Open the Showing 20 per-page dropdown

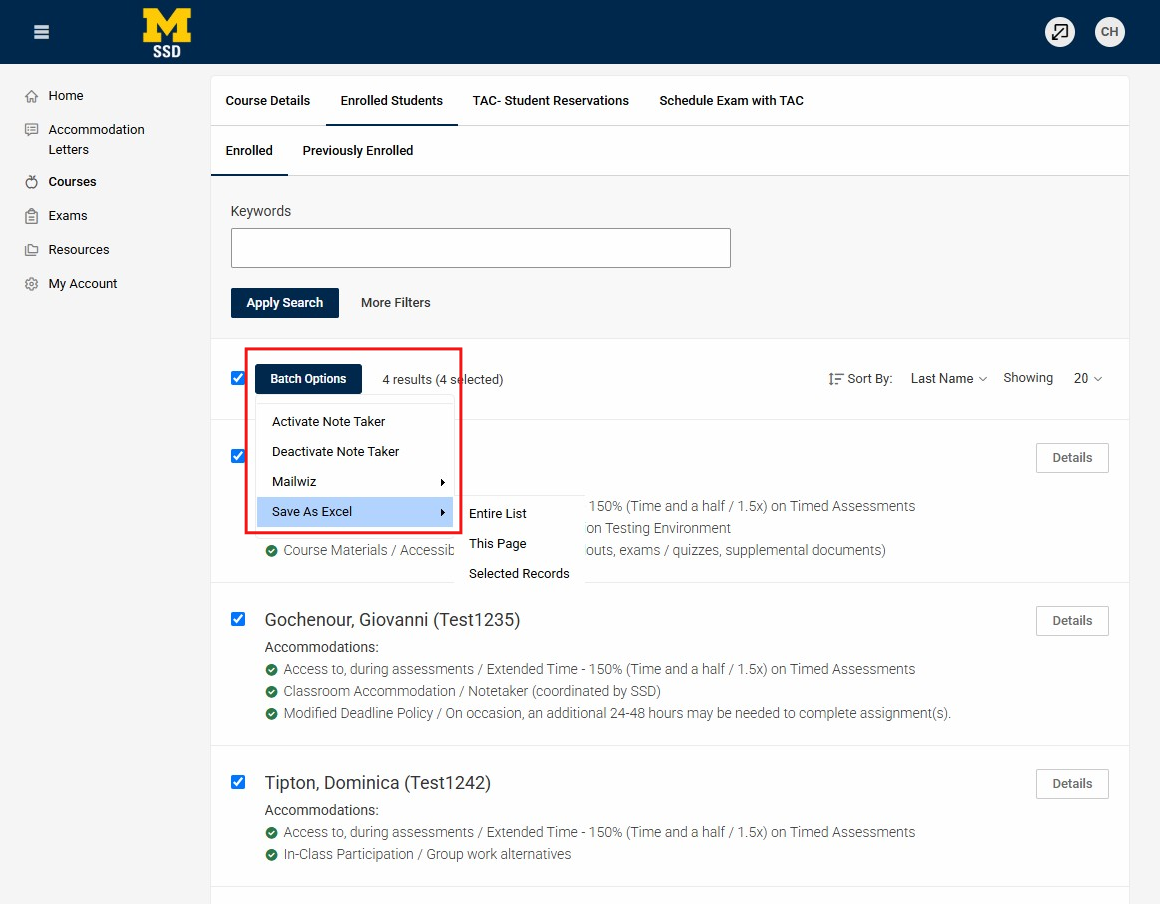pos(1088,379)
